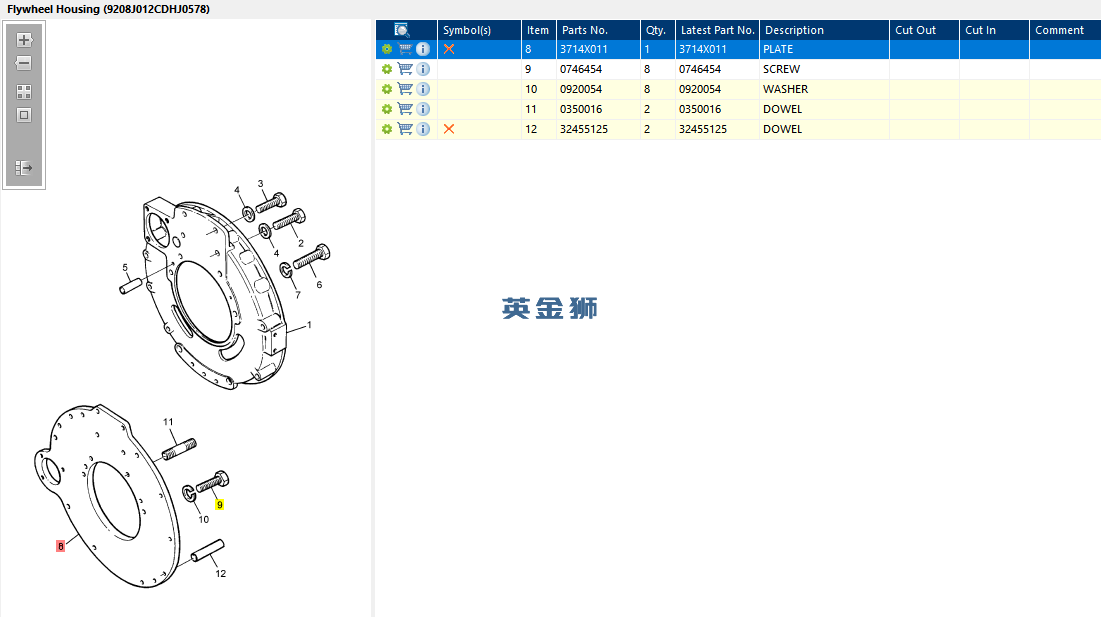This screenshot has width=1101, height=617.
Task: Click parts number 3714X011 cell
Action: coord(598,49)
